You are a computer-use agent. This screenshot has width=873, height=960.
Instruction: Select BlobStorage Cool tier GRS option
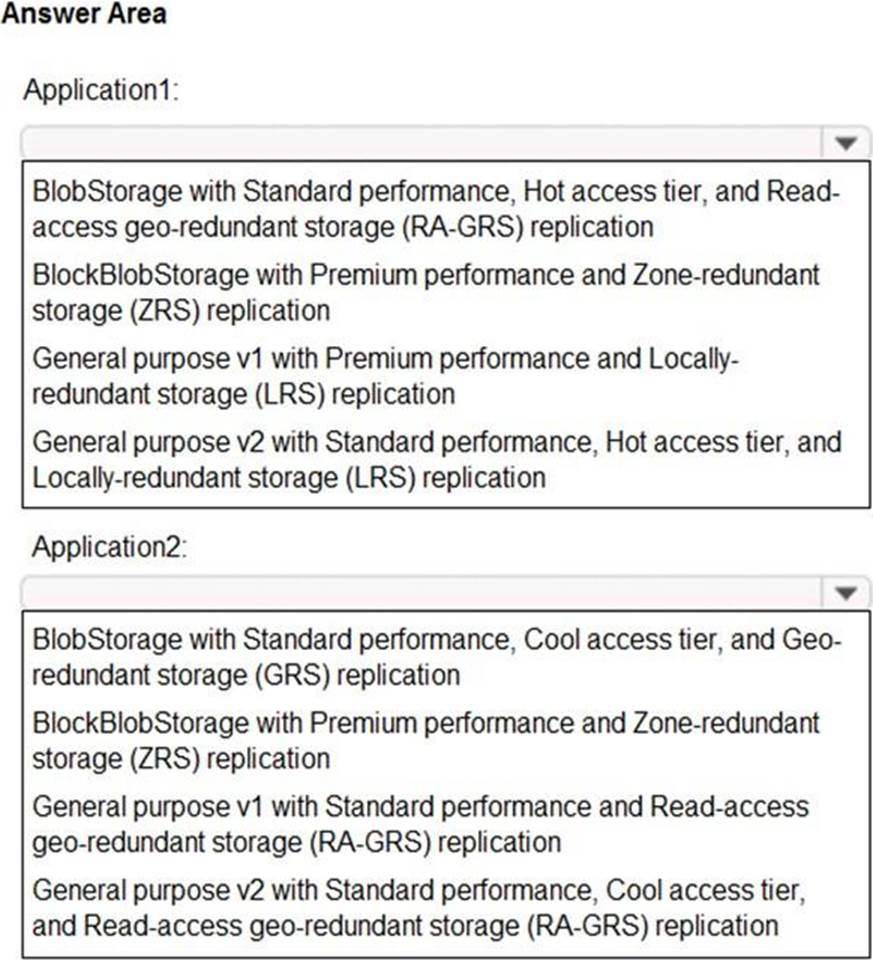tap(437, 657)
